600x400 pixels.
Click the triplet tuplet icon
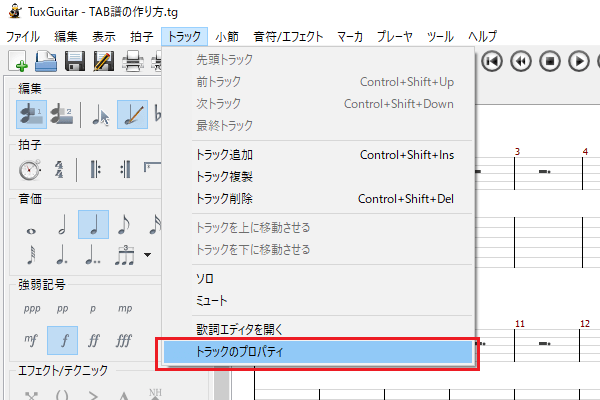click(124, 255)
